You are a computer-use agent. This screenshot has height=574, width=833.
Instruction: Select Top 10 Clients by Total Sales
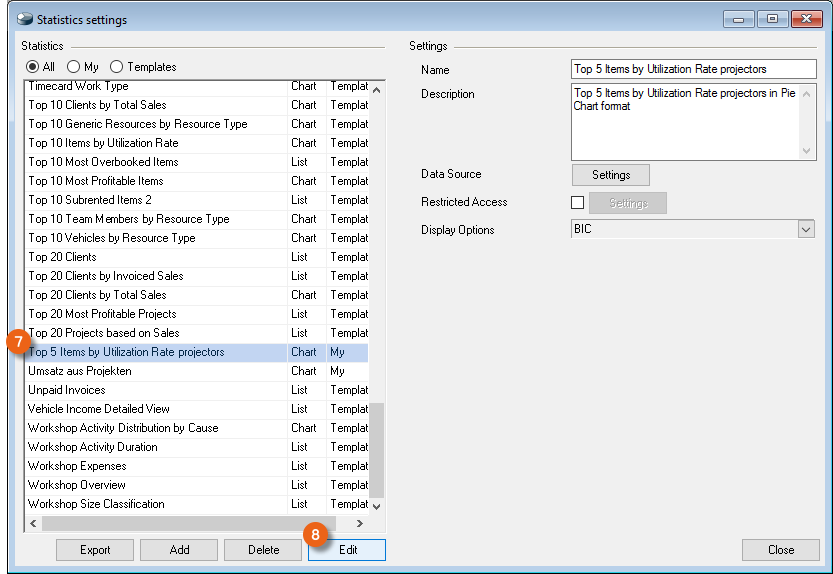click(x=97, y=105)
